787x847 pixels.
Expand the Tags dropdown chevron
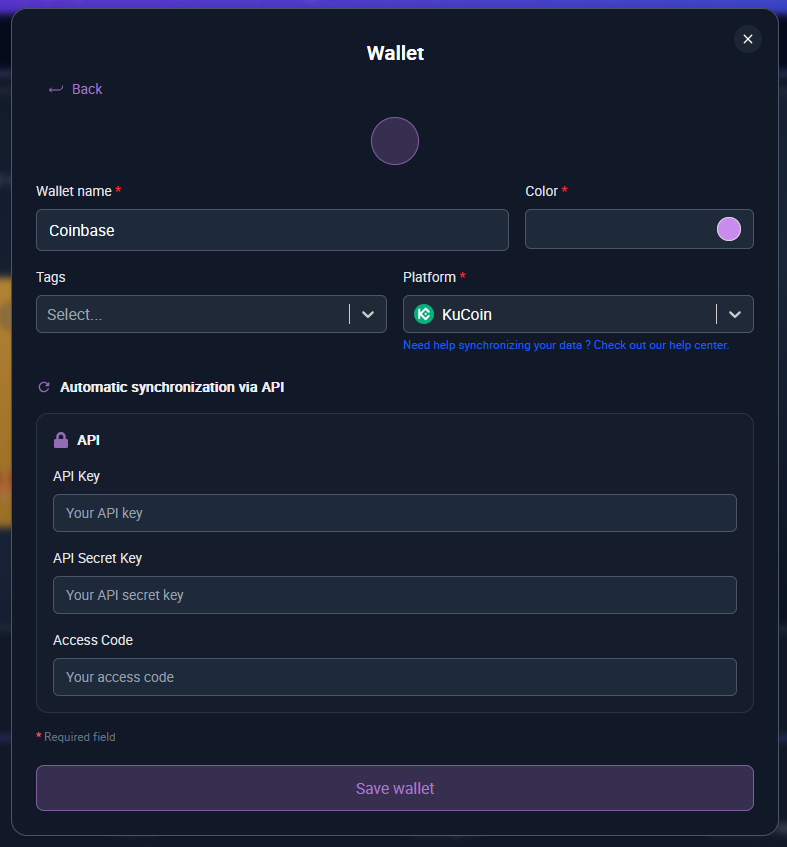coord(368,314)
